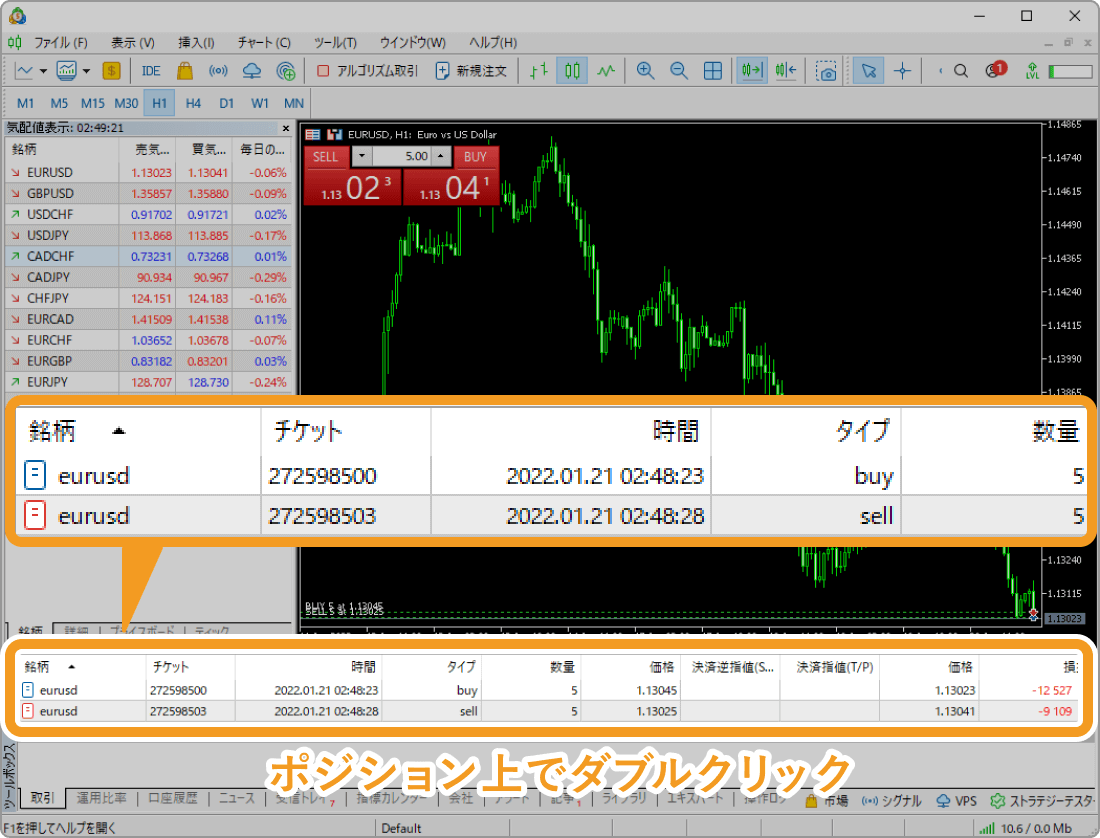Switch chart to candlestick display
Screen dimensions: 1100x838
pyautogui.click(x=570, y=71)
